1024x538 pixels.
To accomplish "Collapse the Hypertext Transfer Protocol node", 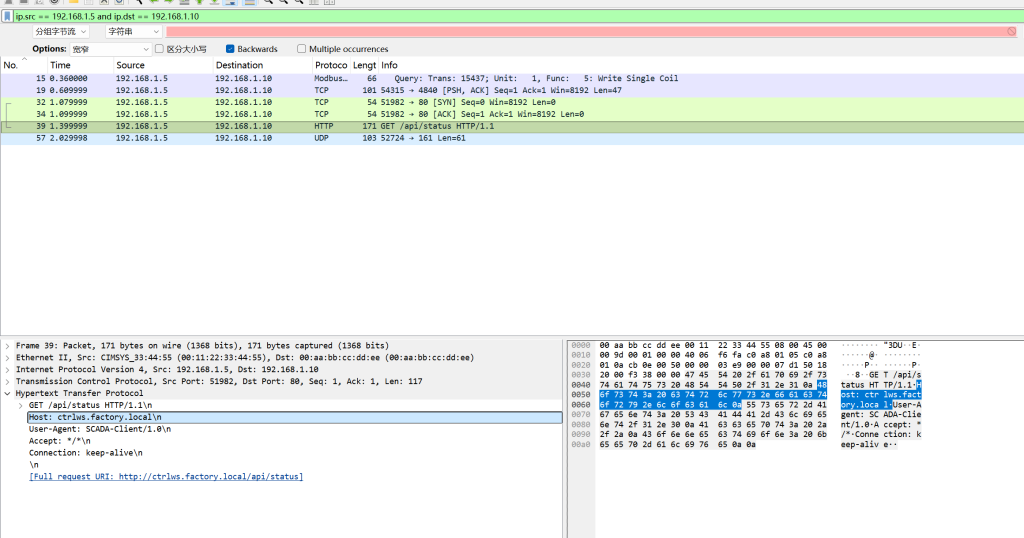I will (x=8, y=393).
